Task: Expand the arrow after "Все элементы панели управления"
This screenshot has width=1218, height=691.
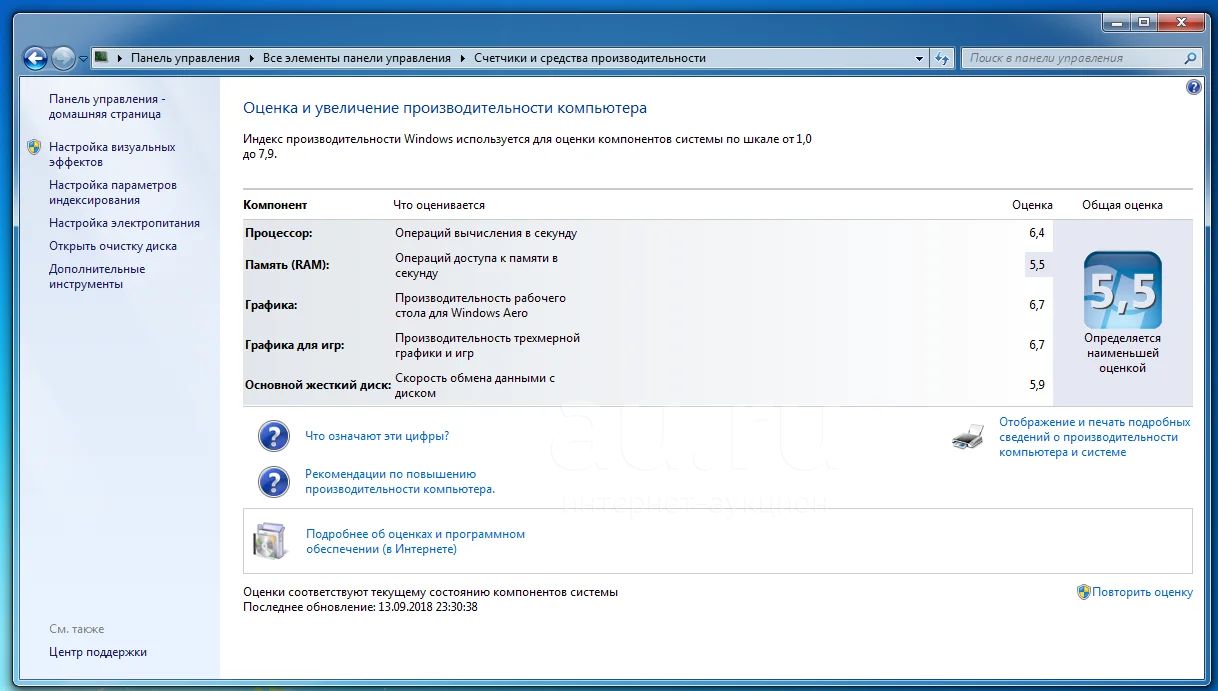Action: point(463,58)
